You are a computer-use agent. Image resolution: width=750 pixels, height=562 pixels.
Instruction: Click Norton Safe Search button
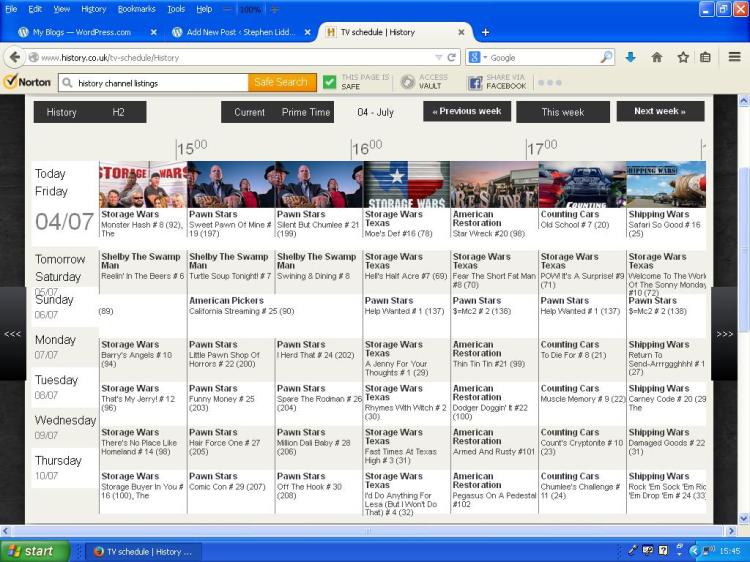(281, 83)
